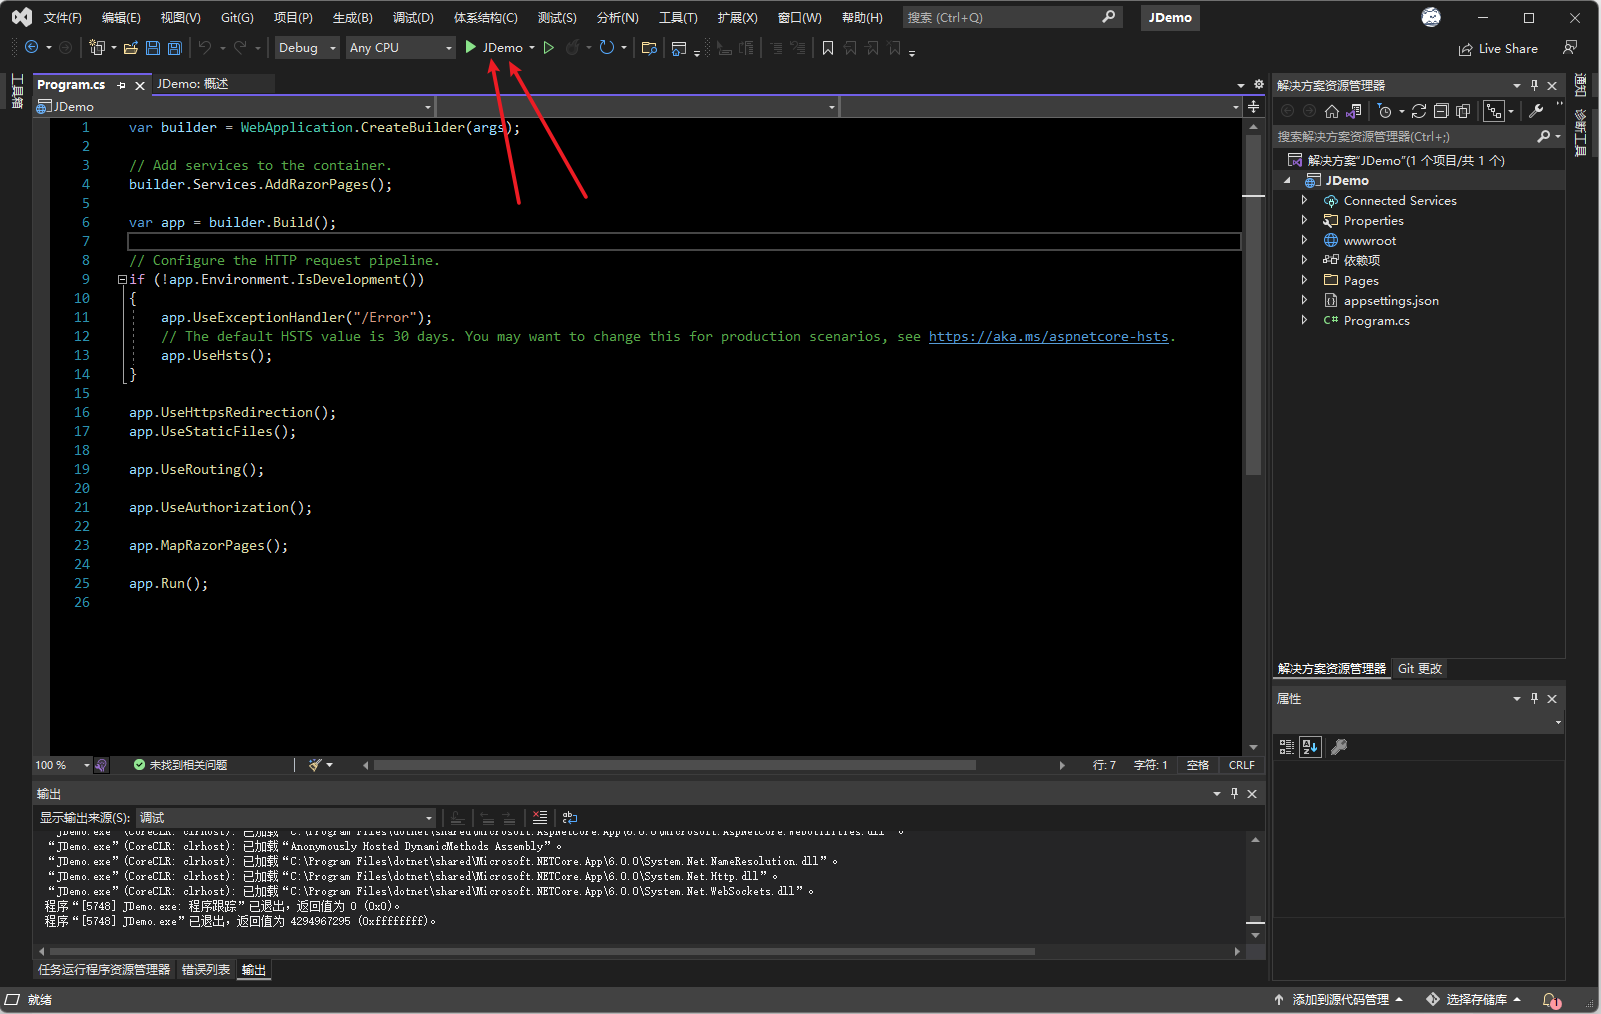This screenshot has height=1014, width=1601.
Task: Click 选择存储库 in the status bar
Action: 1474,1000
